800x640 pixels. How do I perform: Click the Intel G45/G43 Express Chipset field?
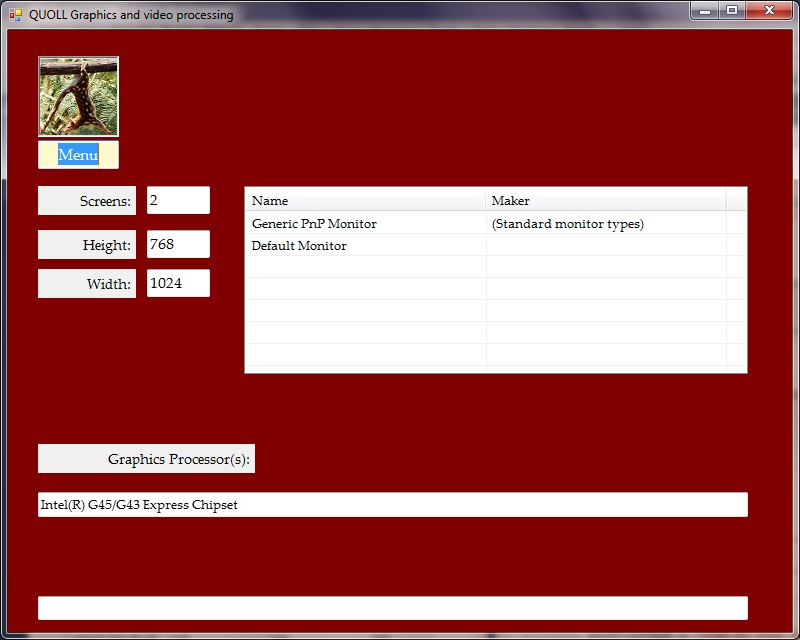(x=392, y=505)
